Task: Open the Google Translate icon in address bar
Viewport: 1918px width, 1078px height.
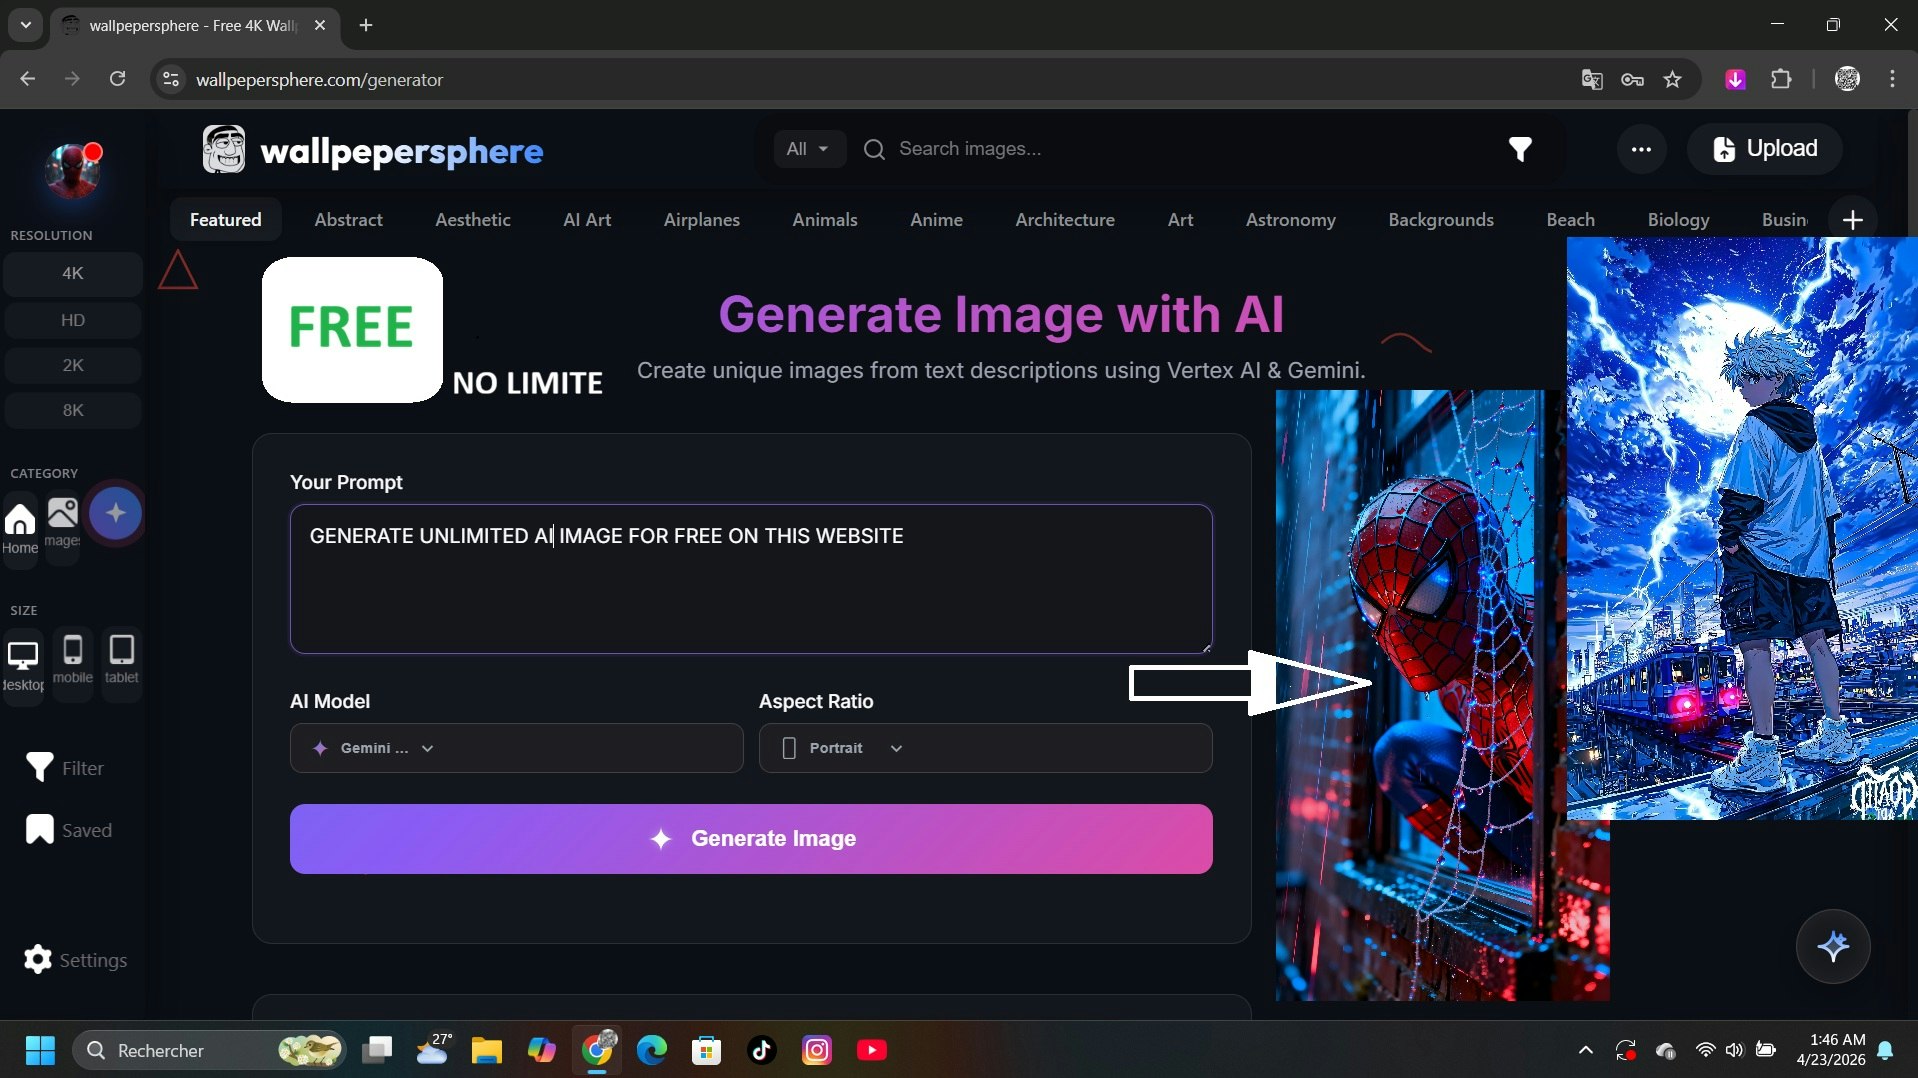Action: tap(1592, 79)
